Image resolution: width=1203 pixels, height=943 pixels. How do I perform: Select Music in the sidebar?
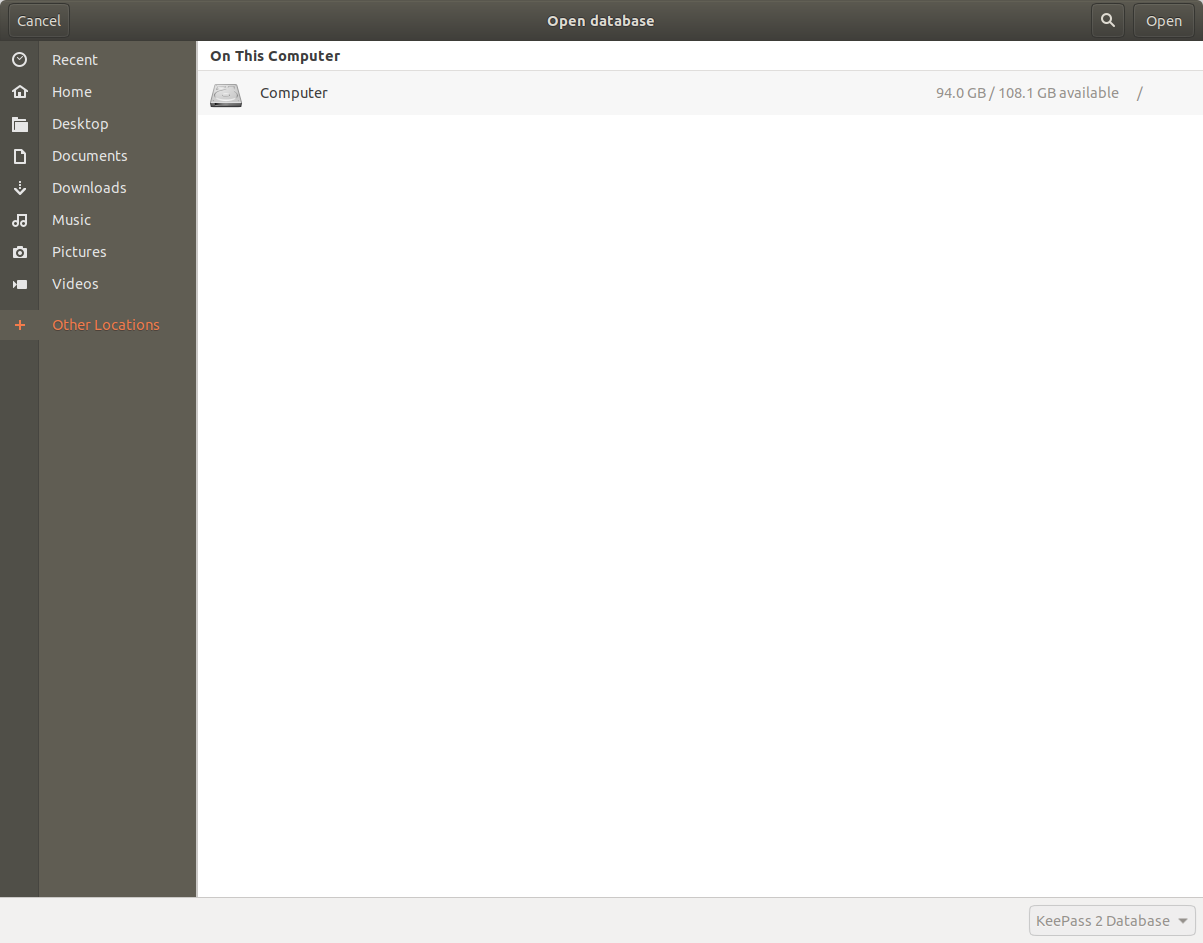71,220
